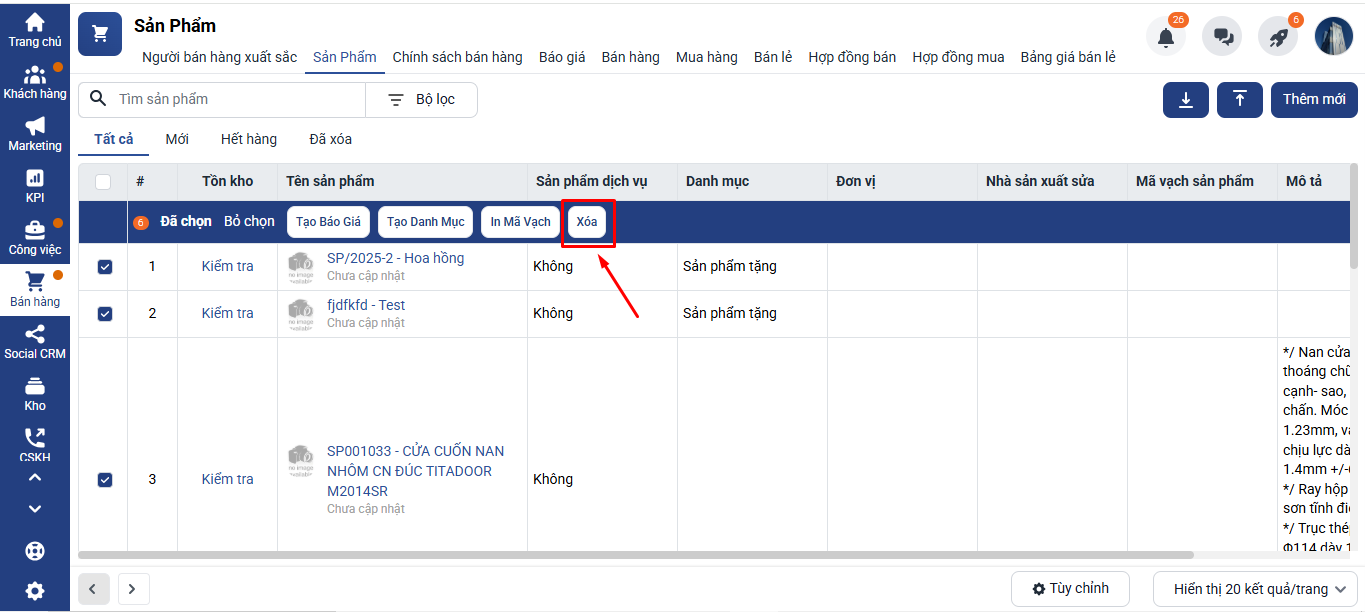This screenshot has height=612, width=1365.
Task: Click the Thêm mới button
Action: click(x=1313, y=100)
